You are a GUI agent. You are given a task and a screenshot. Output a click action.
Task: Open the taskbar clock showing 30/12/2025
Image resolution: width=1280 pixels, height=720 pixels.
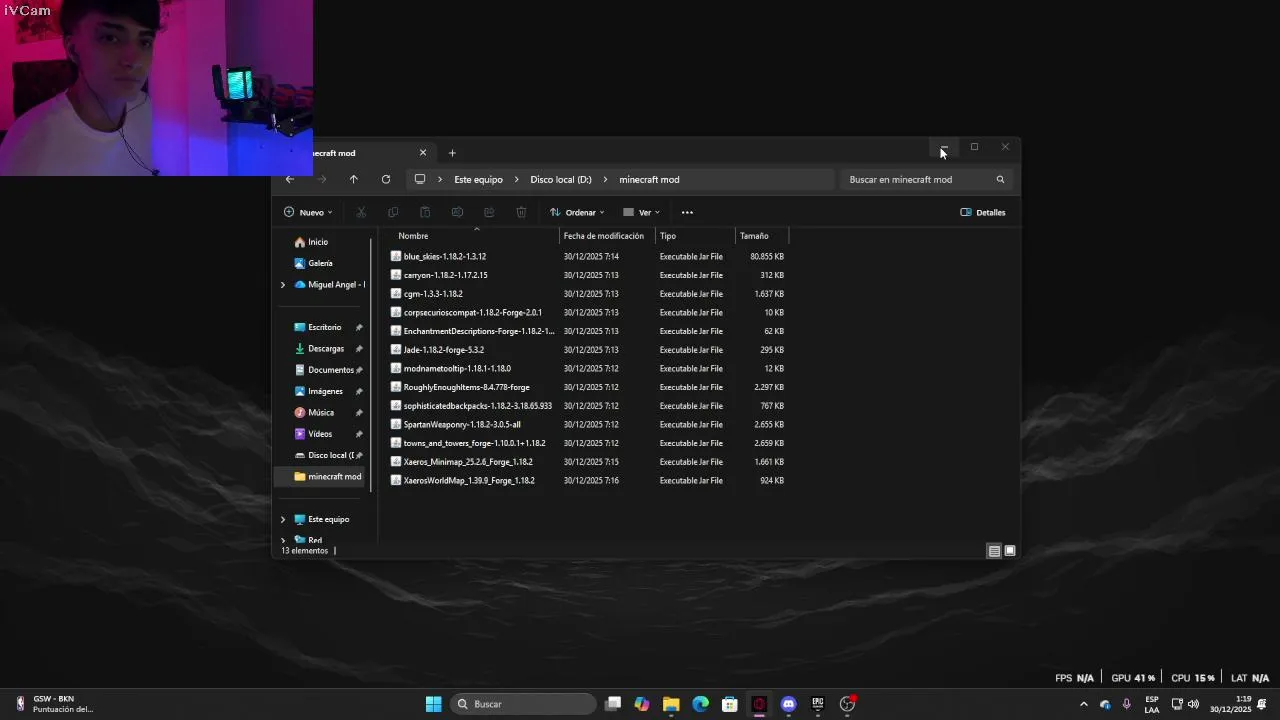1231,704
